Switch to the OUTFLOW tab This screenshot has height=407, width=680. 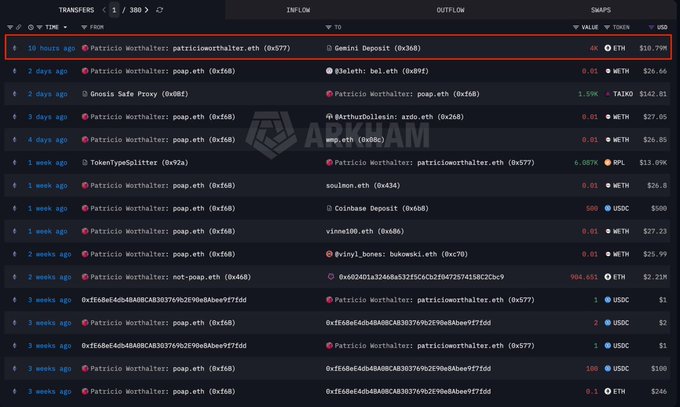pyautogui.click(x=450, y=10)
